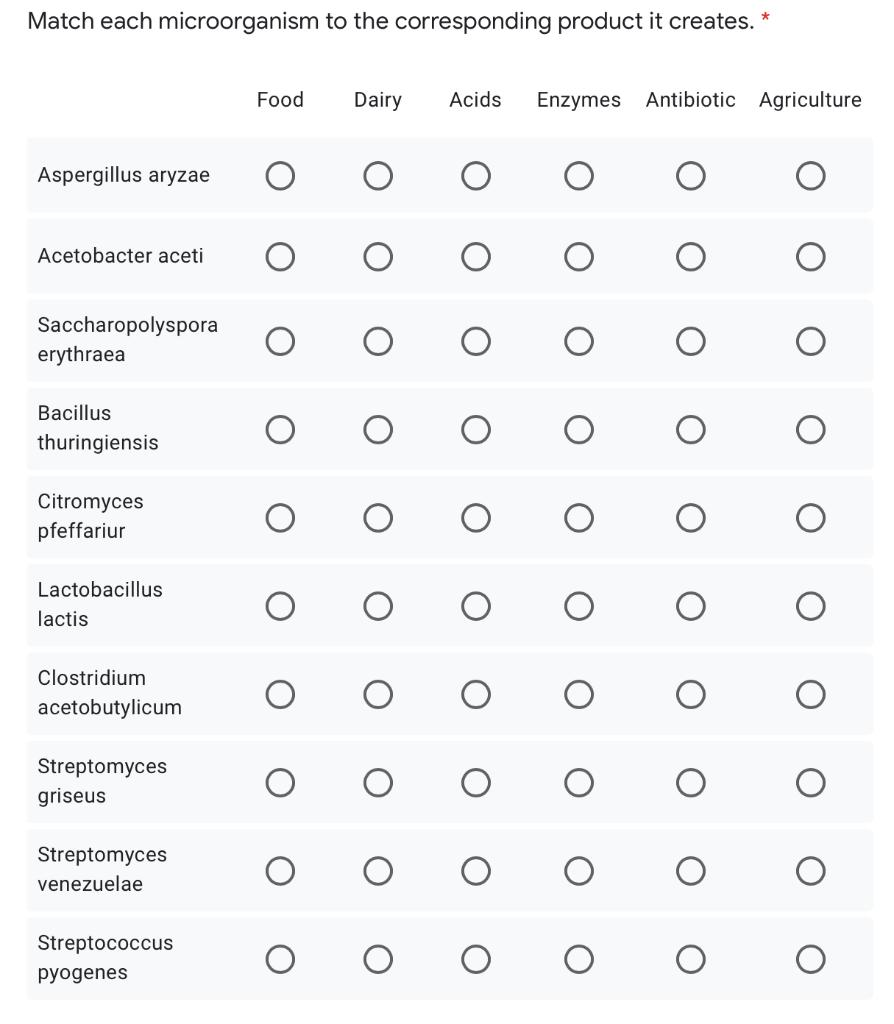The image size is (894, 1024).
Task: Mark Aspergillus aryzae under Enzymes
Action: [x=578, y=174]
